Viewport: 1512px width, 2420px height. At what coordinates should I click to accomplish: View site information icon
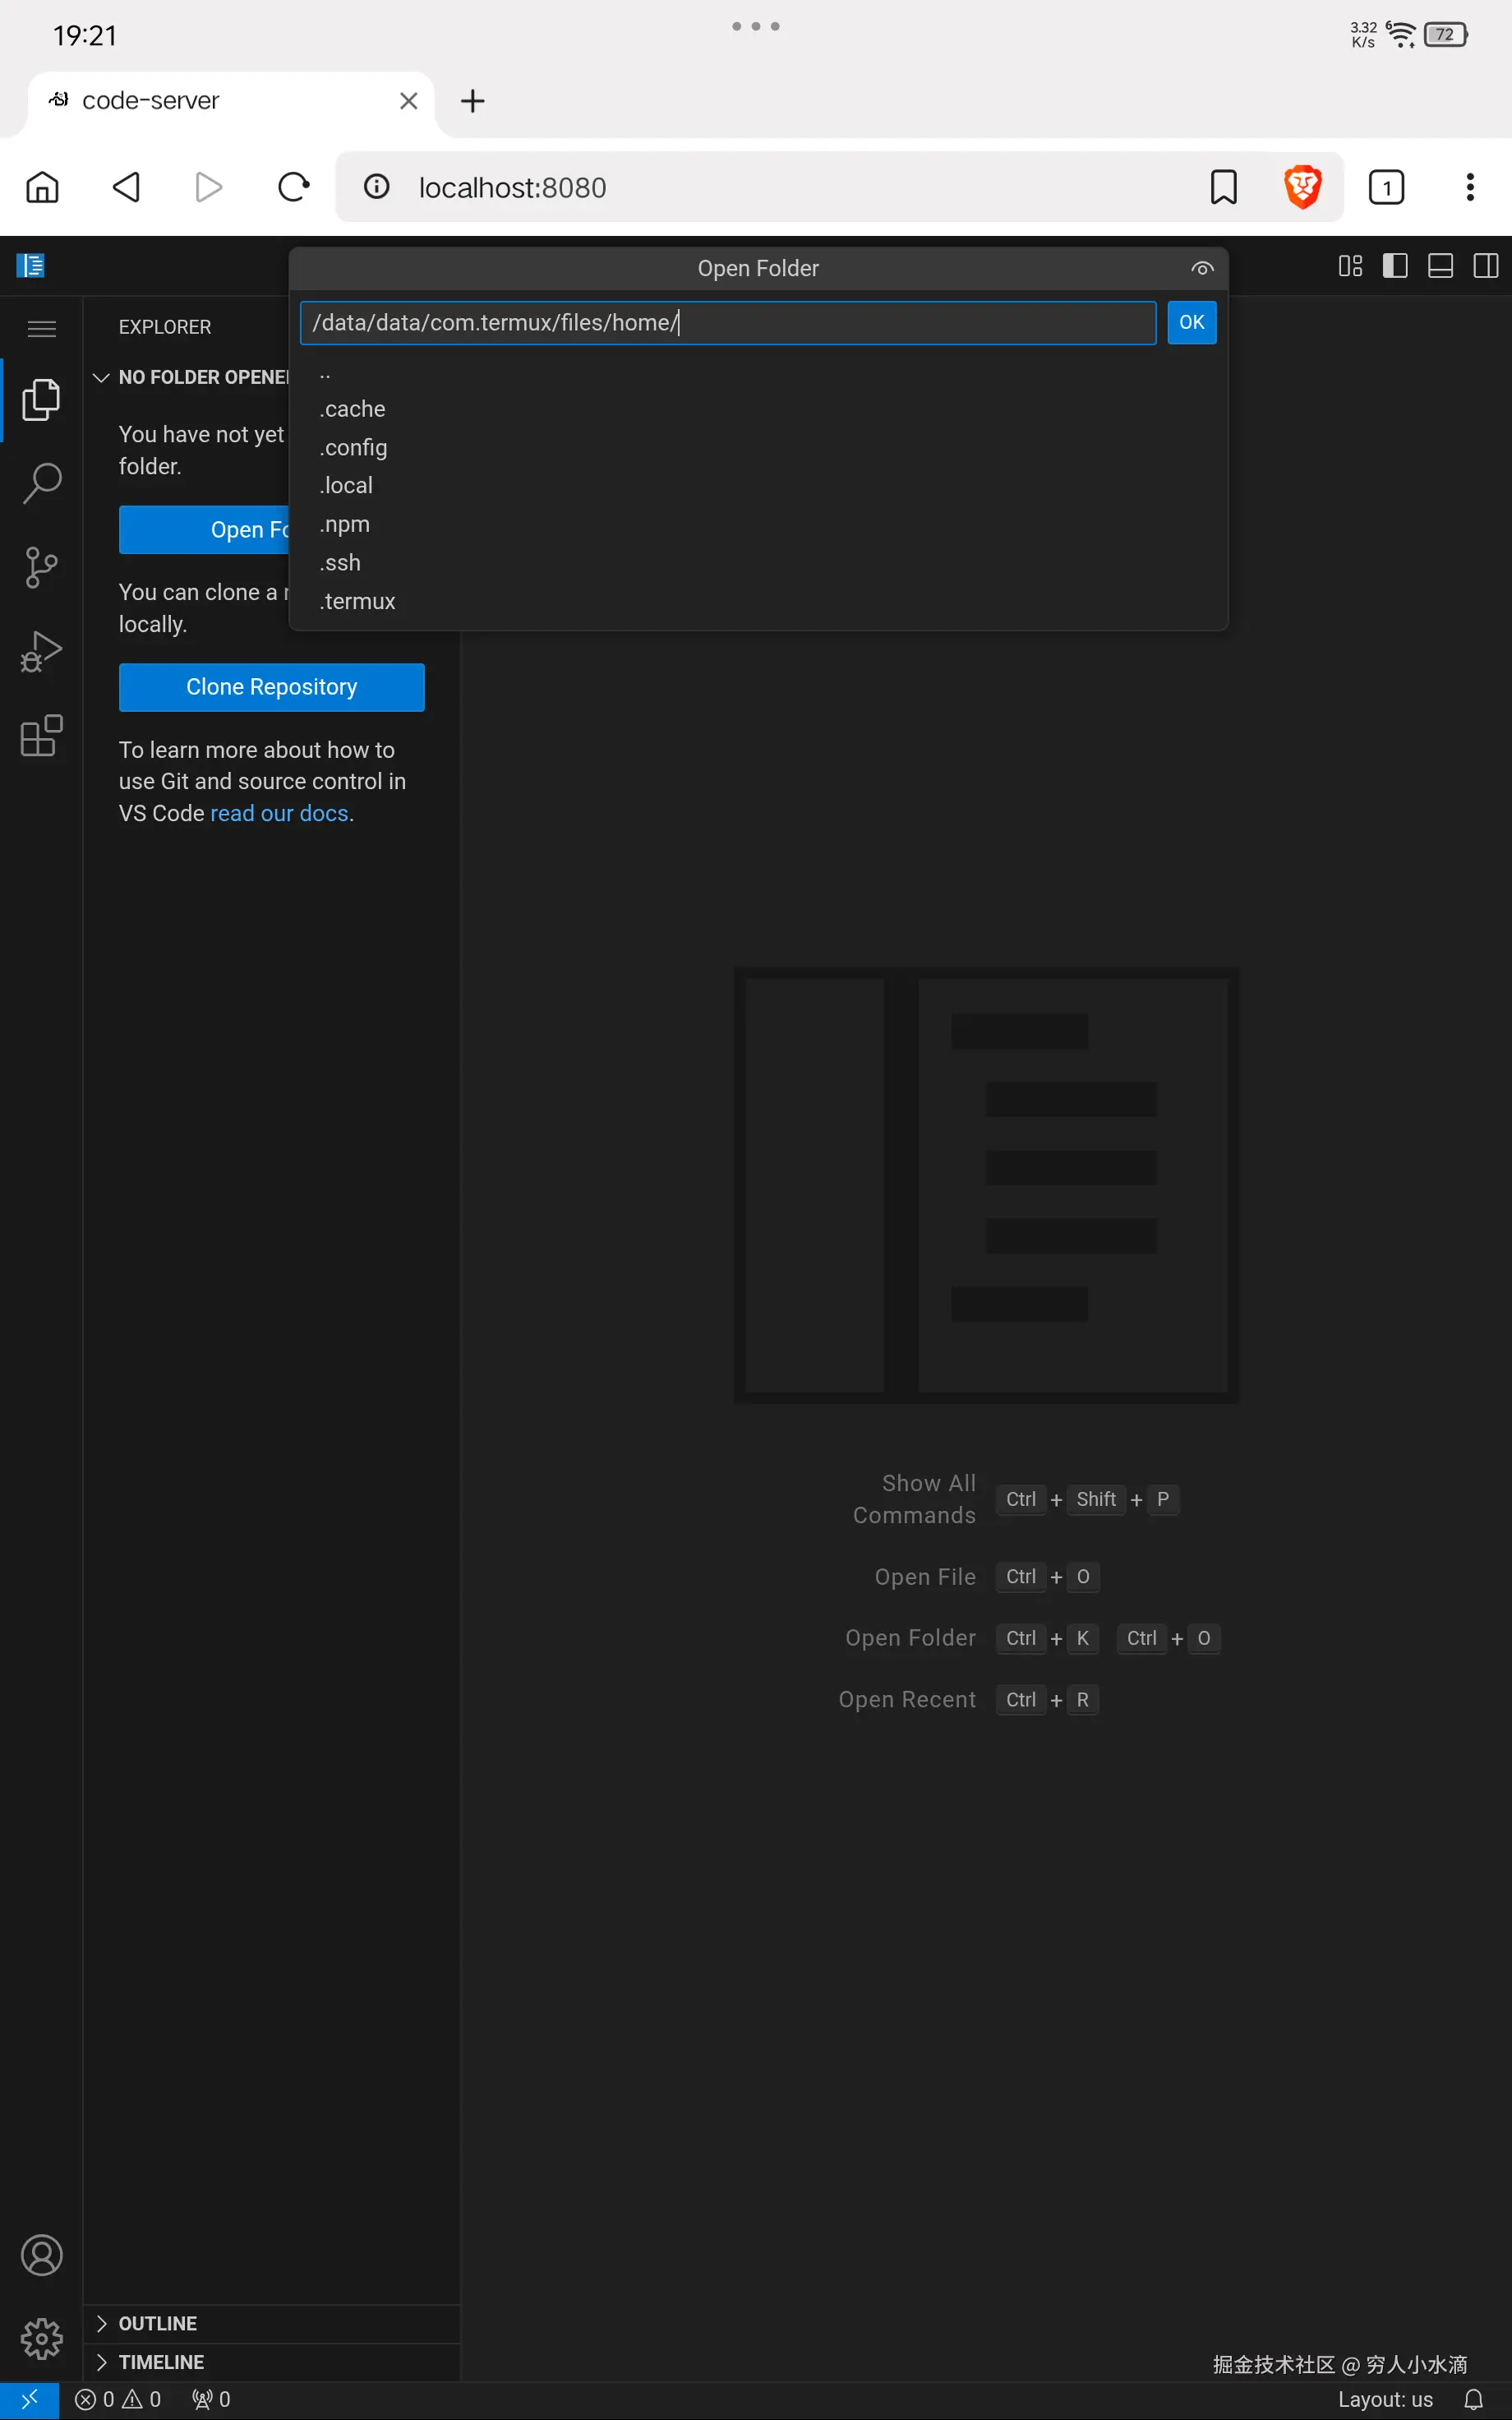pyautogui.click(x=376, y=187)
